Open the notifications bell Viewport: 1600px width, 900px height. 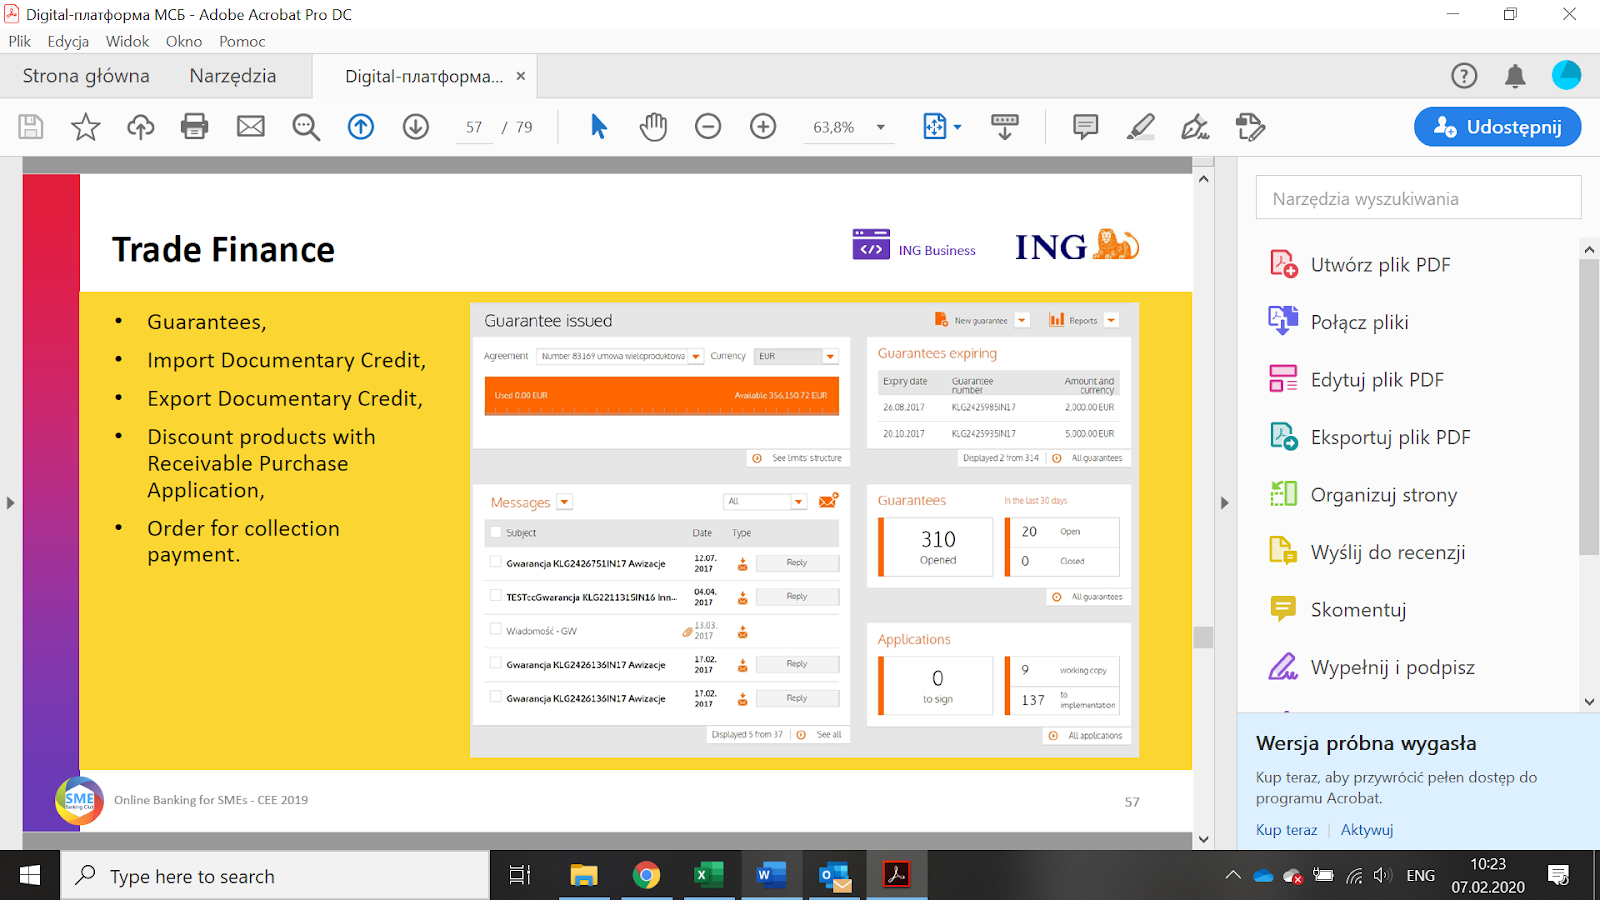(x=1515, y=76)
